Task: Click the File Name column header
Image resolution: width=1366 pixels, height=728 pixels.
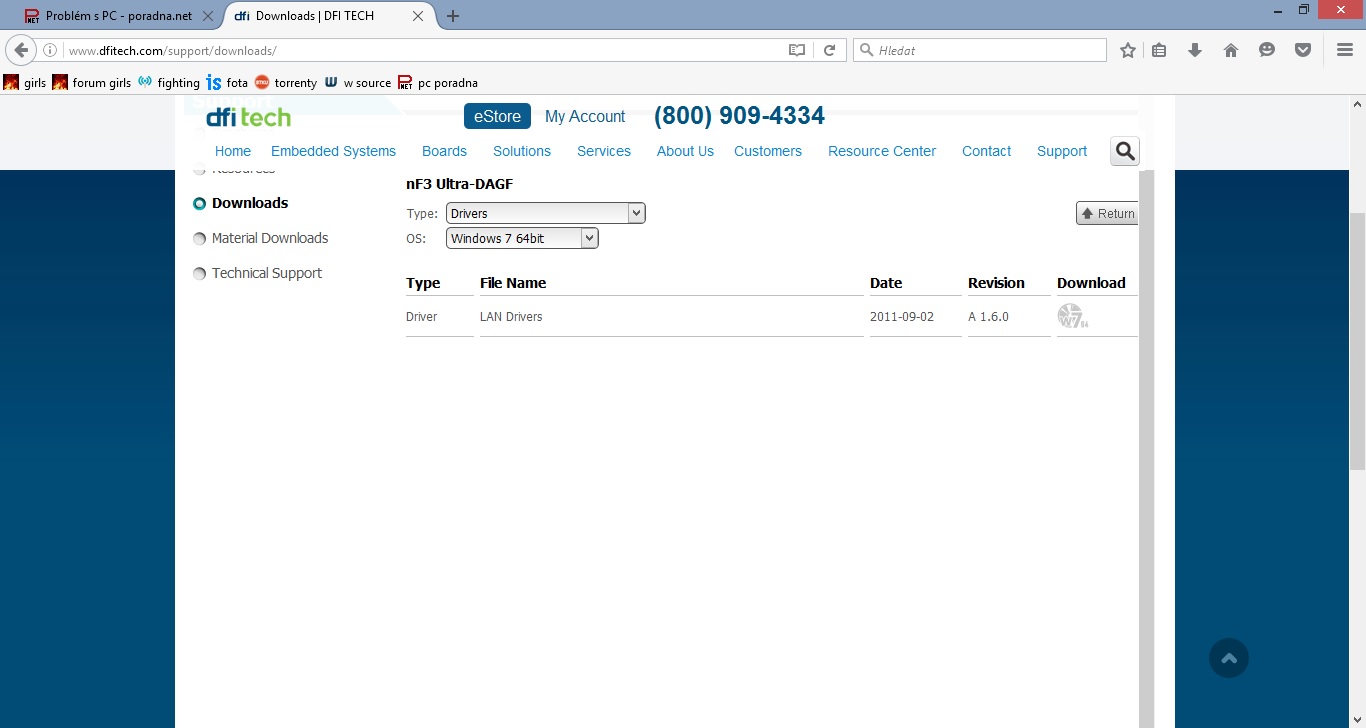Action: pyautogui.click(x=513, y=283)
